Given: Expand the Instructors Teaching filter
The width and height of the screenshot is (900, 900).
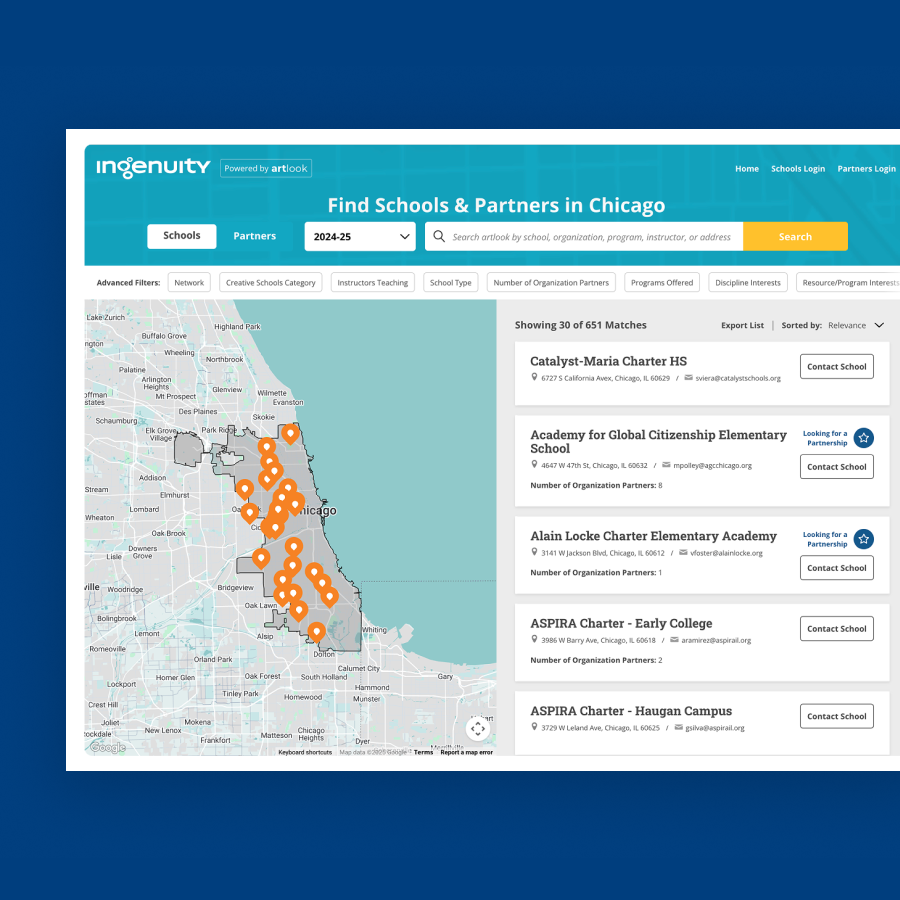Looking at the screenshot, I should 373,282.
